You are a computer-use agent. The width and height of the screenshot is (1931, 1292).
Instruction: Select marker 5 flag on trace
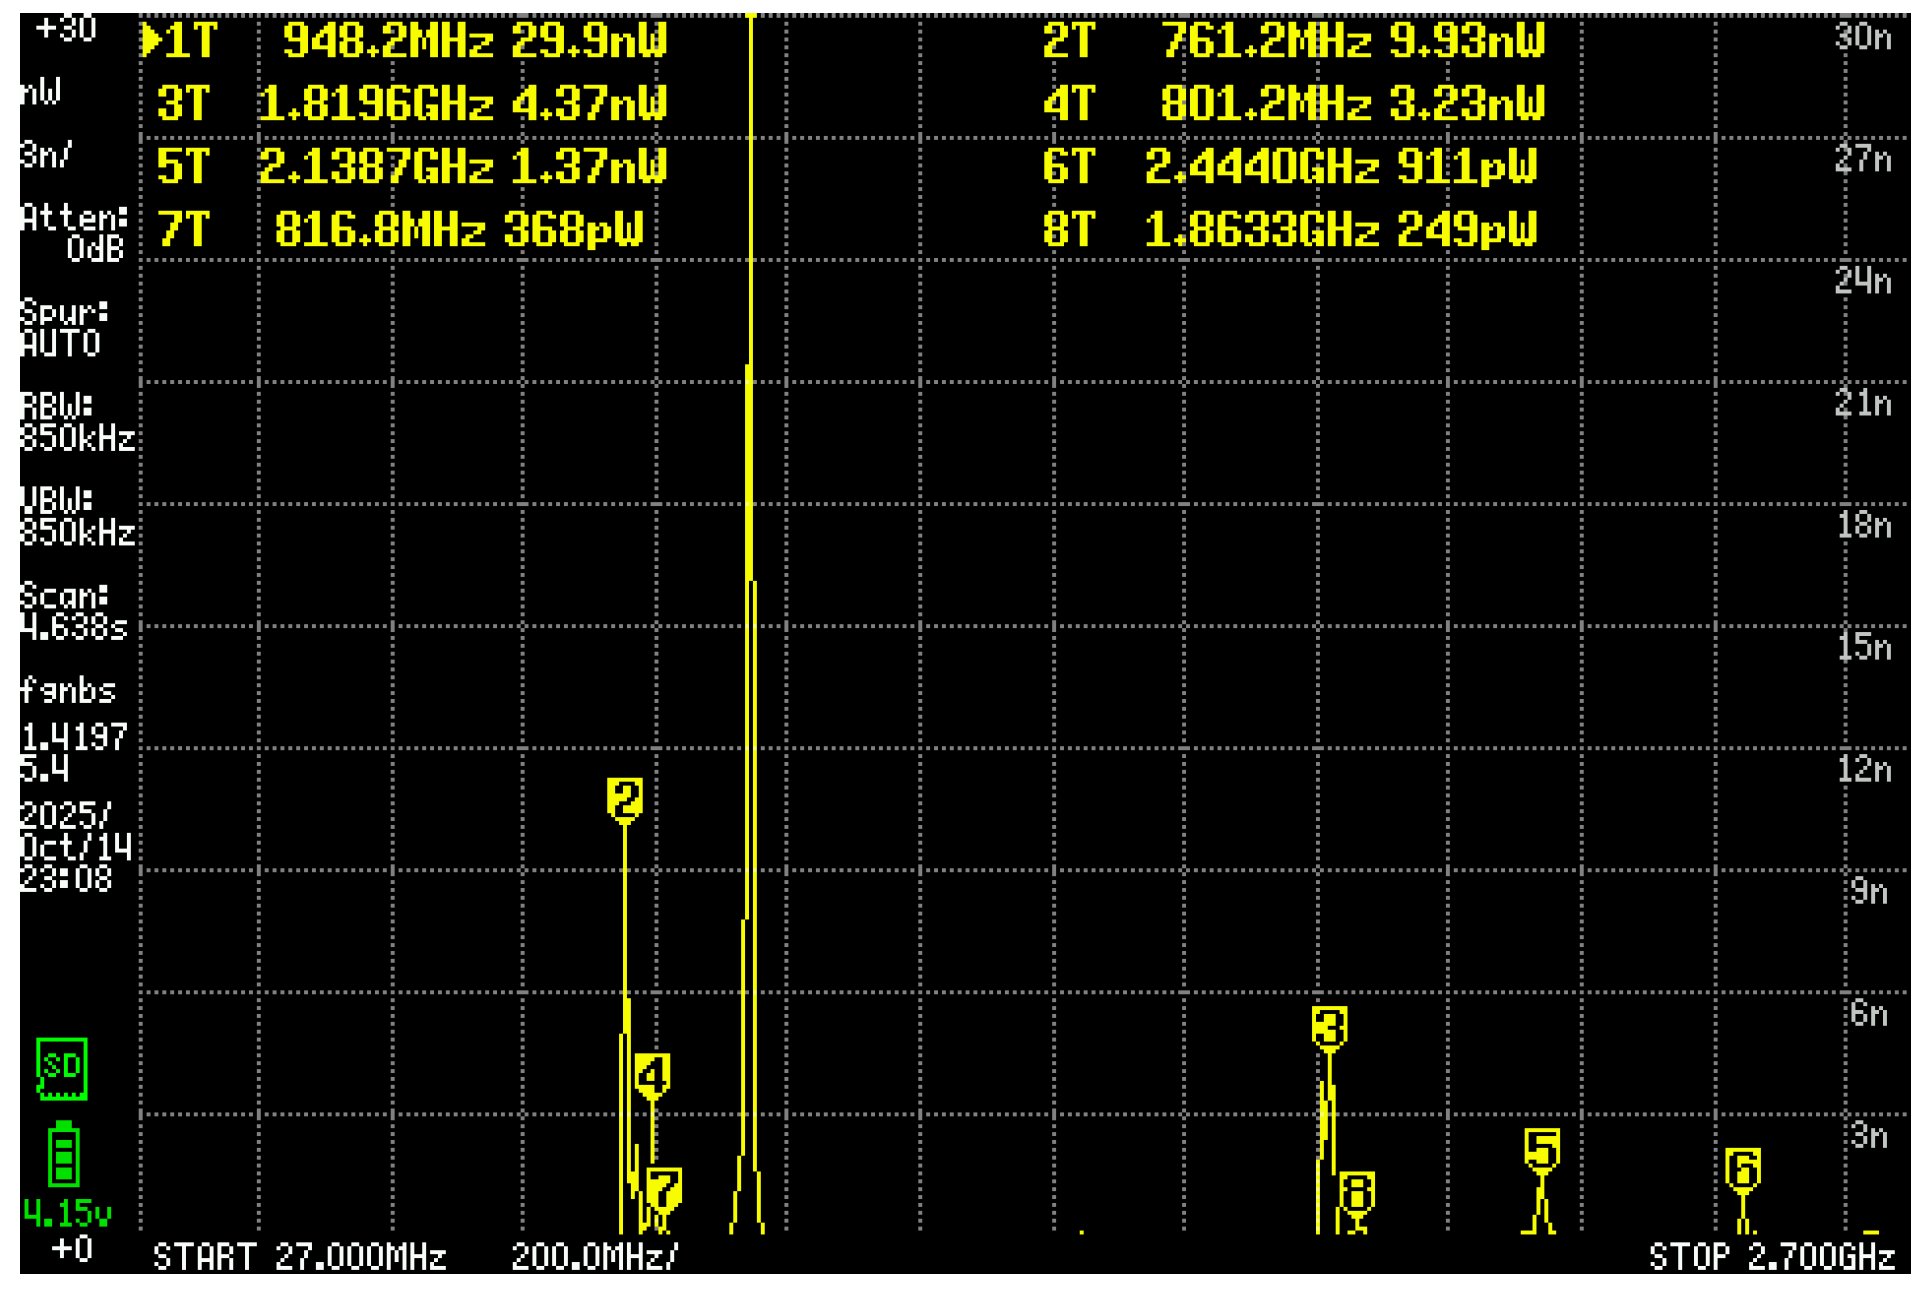(1541, 1148)
